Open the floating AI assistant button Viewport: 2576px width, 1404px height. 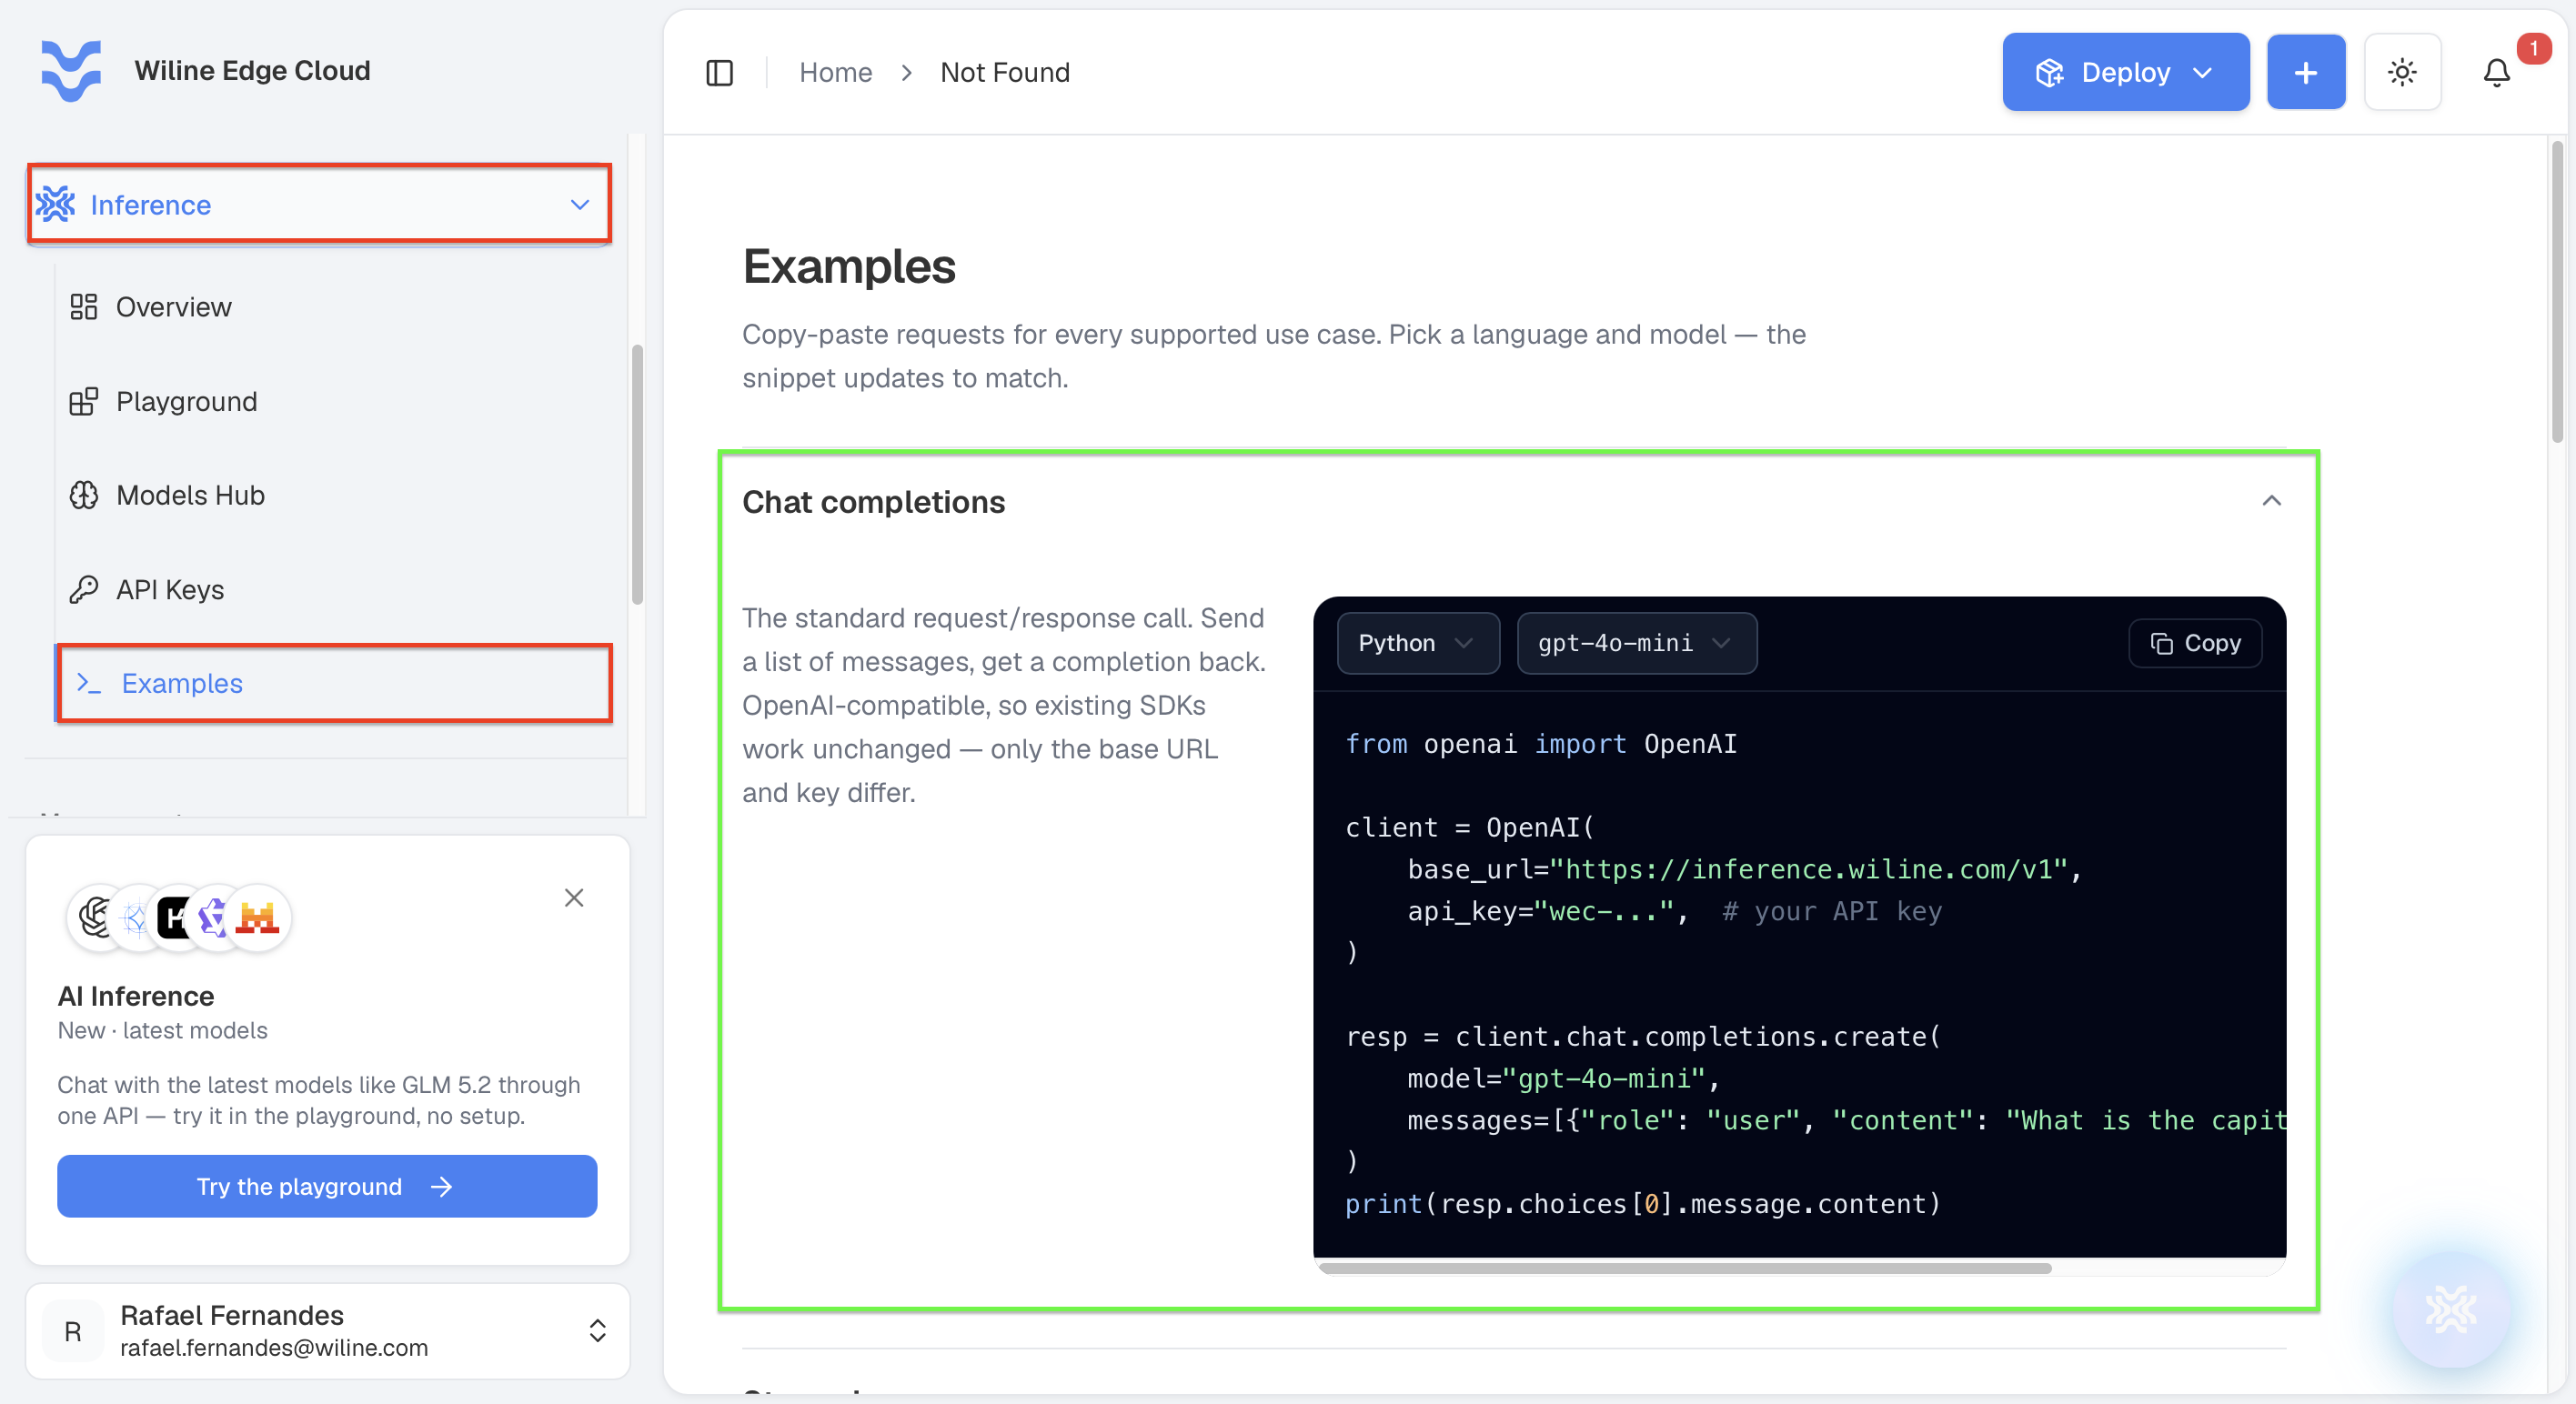tap(2450, 1309)
